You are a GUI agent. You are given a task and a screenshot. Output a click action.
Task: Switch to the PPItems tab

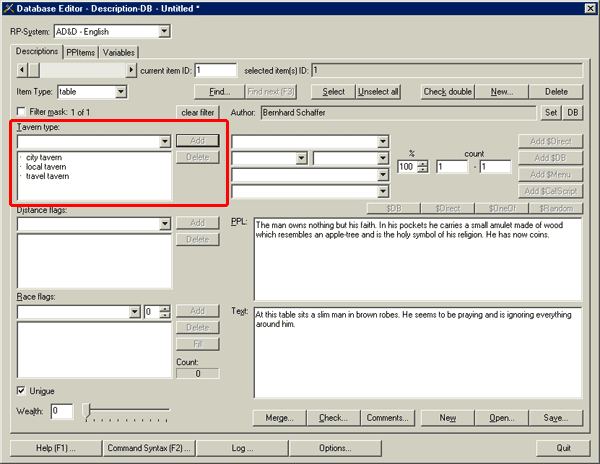tap(80, 52)
